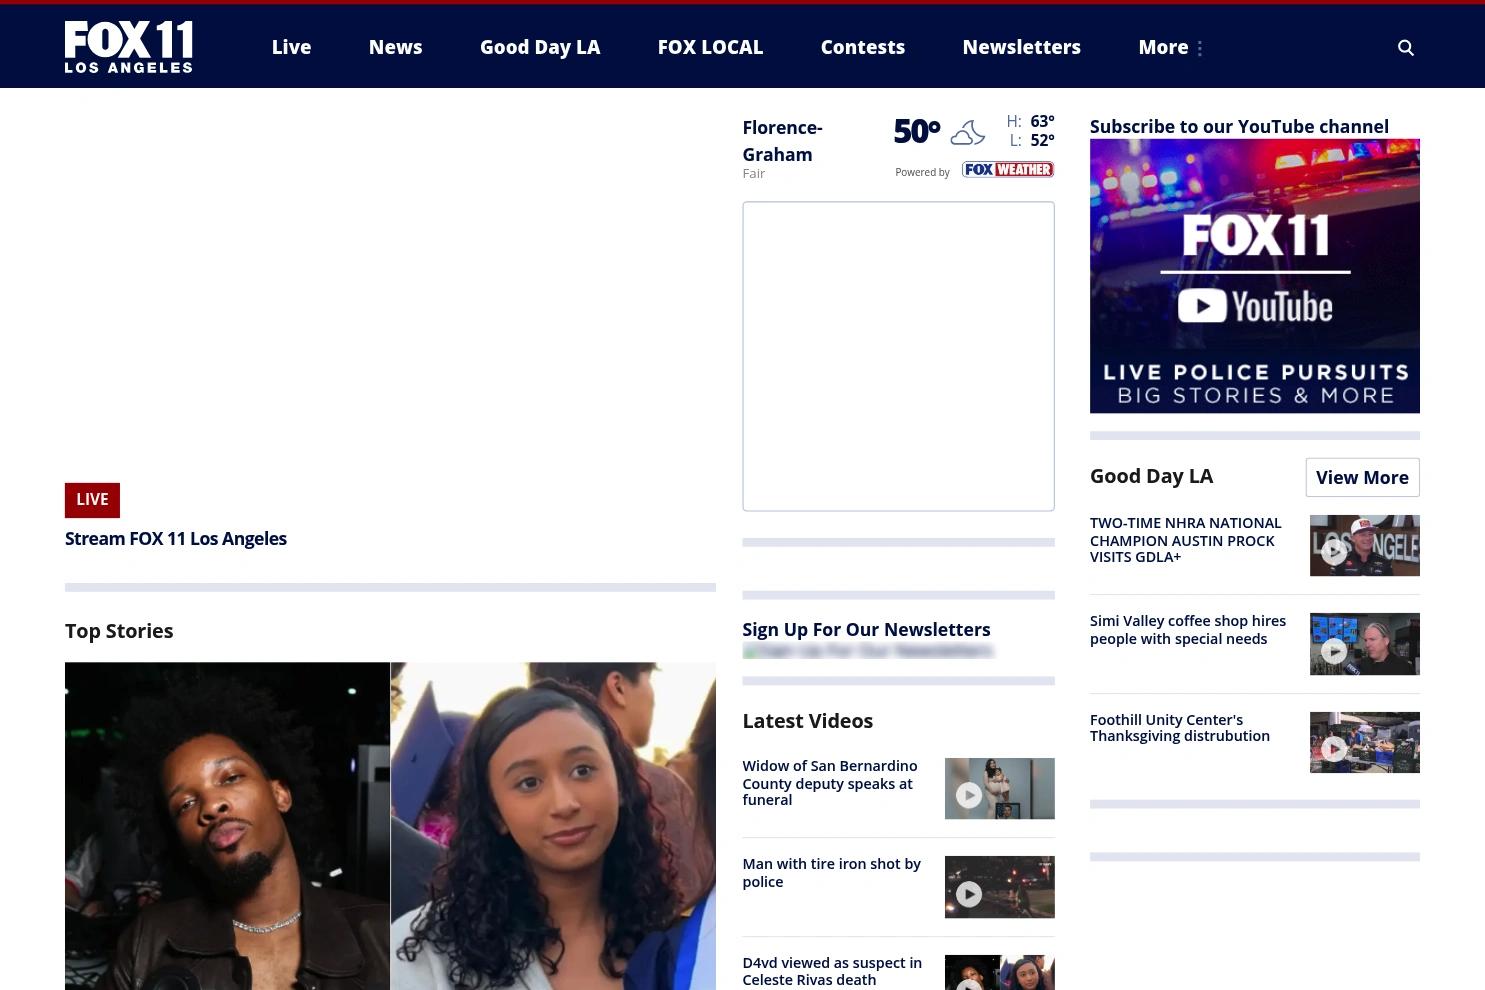Play the Austin Prock video thumbnail
Screen dimensions: 1485x990
pos(1364,546)
